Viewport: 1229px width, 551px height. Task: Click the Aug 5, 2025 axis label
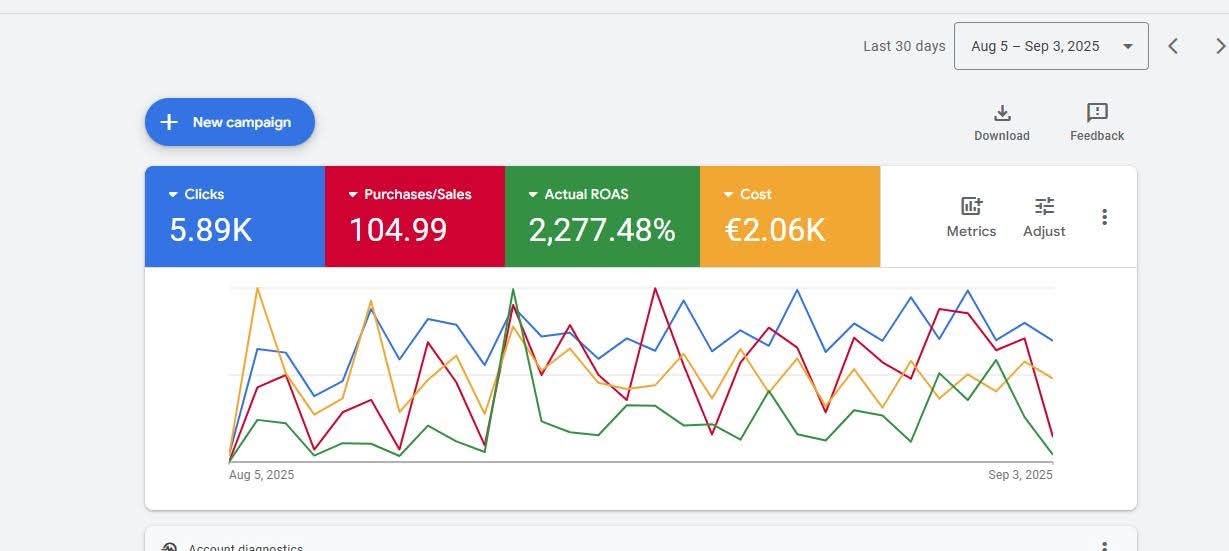click(x=262, y=475)
